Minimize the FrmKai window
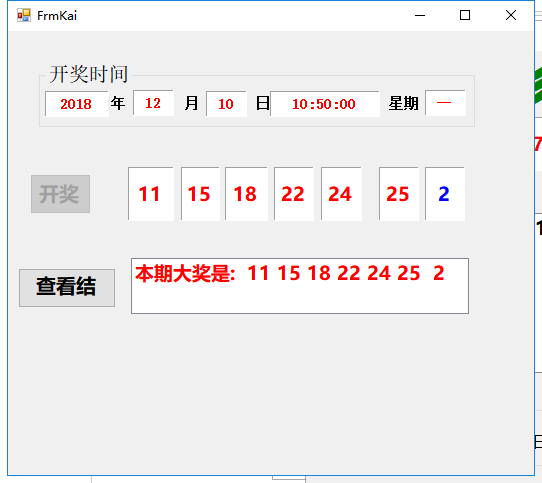 coord(420,15)
